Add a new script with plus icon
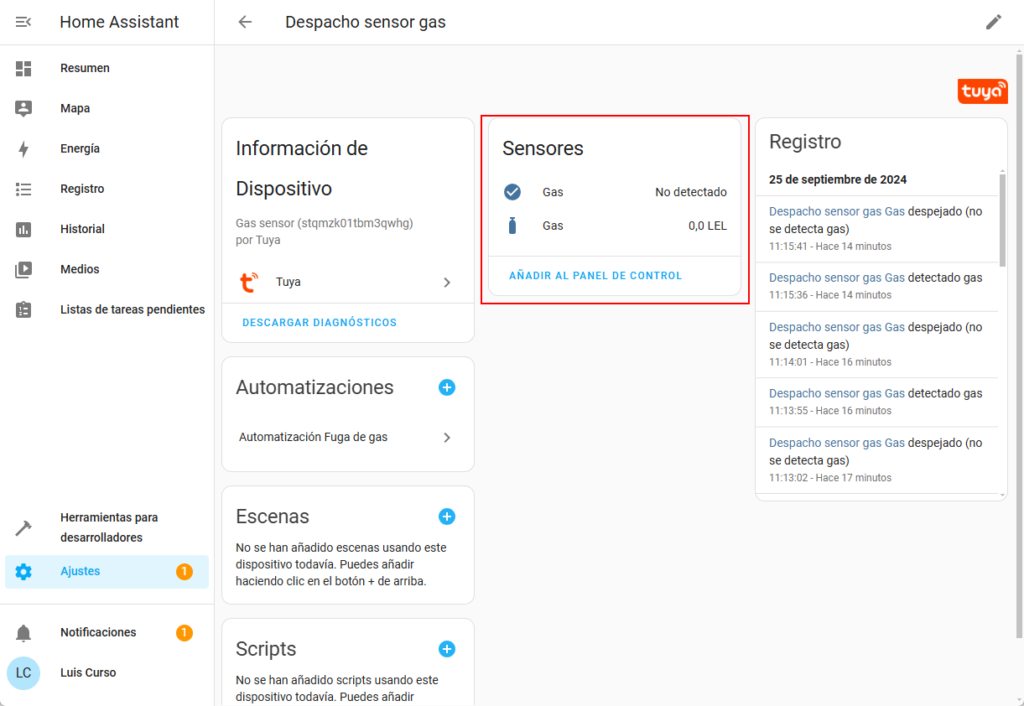The height and width of the screenshot is (706, 1024). (x=447, y=649)
